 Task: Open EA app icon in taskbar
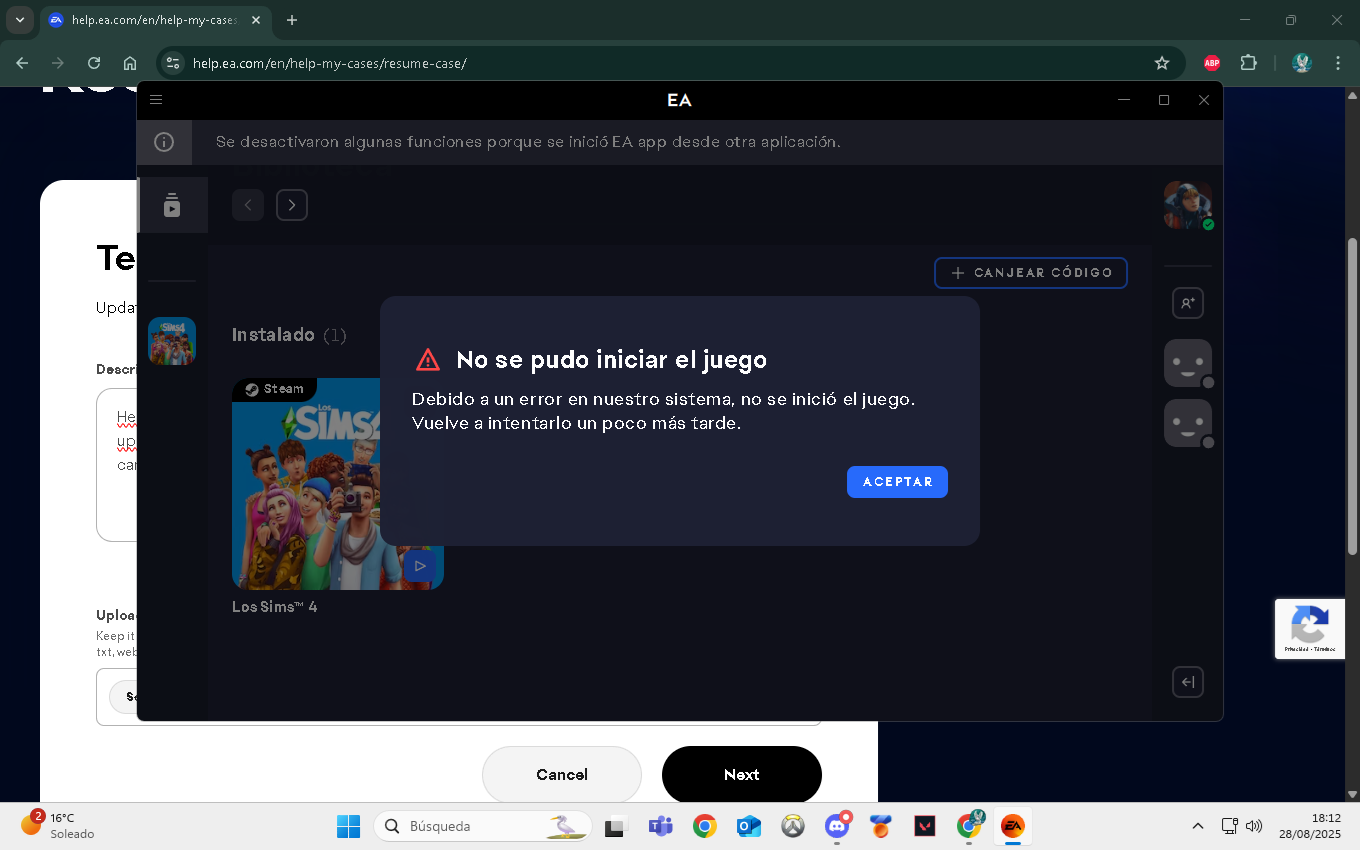click(1013, 826)
